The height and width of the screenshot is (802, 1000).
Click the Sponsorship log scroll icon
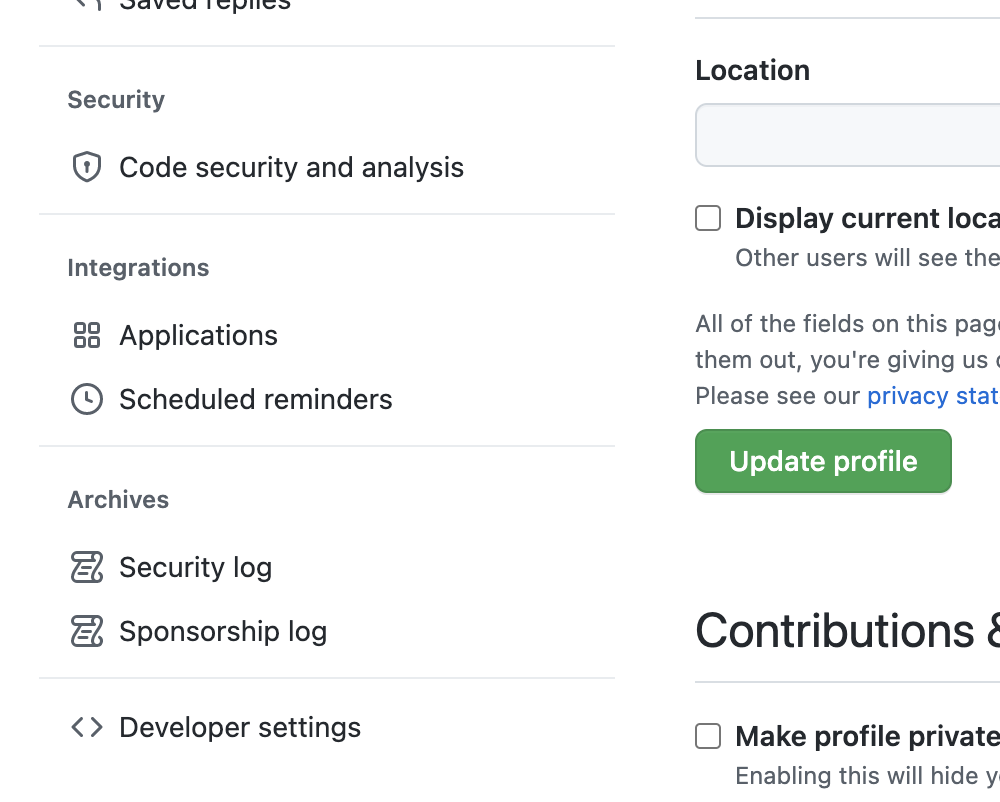pos(87,631)
